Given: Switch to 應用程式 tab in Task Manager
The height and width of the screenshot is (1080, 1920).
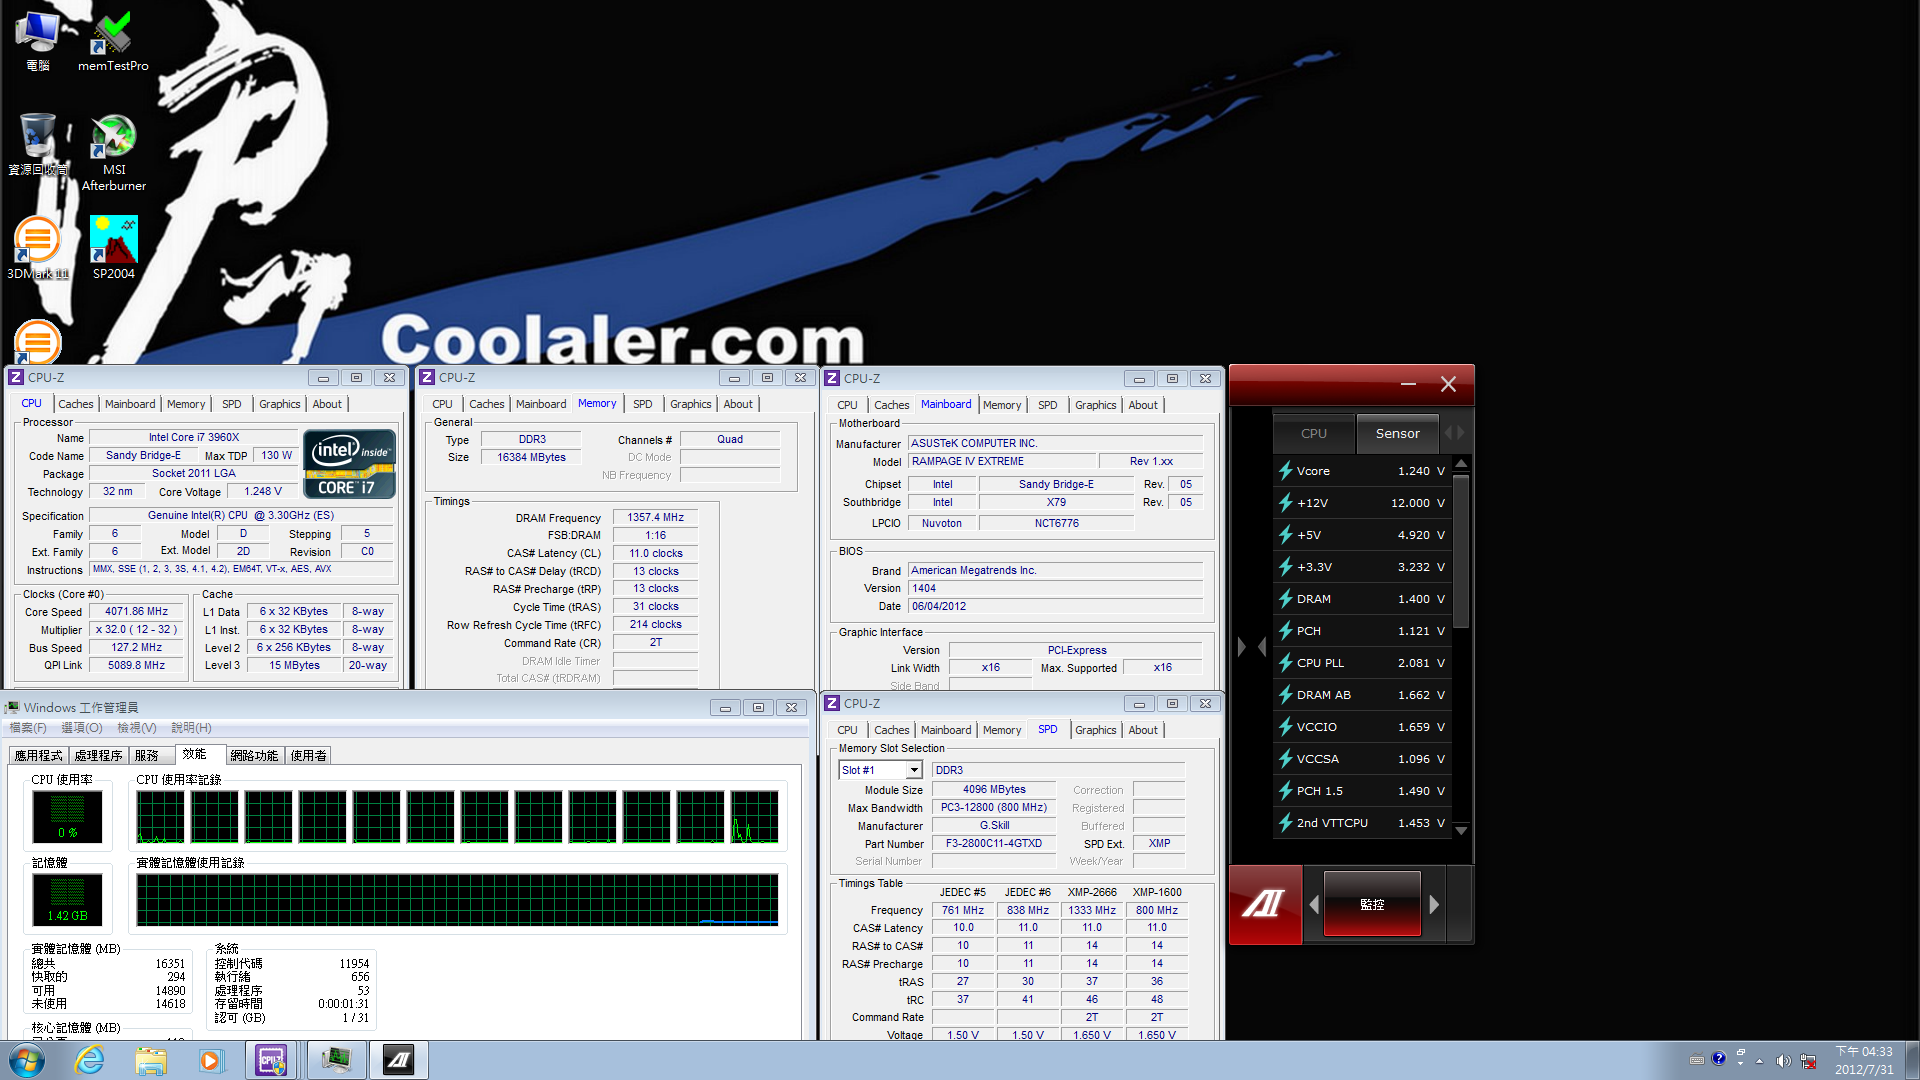Looking at the screenshot, I should (39, 755).
